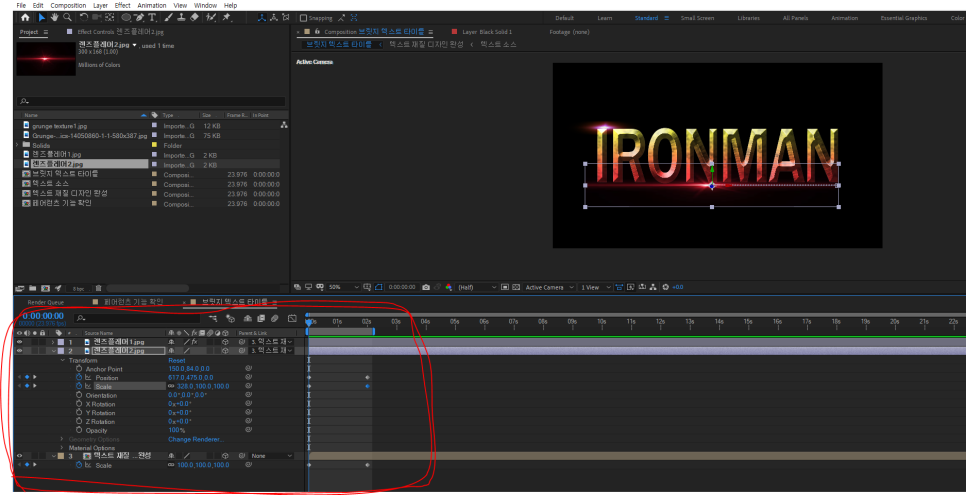Screen dimensions: 966x495
Task: Click the Position end keyframe at 02s
Action: [367, 377]
